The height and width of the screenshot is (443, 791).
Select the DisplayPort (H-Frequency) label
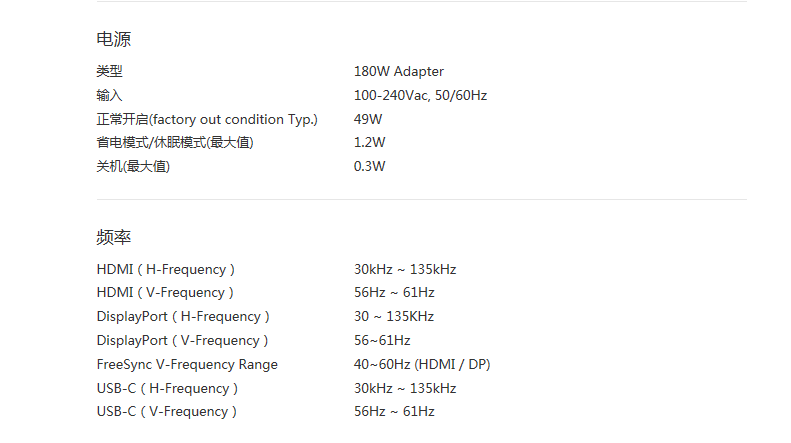pos(183,317)
